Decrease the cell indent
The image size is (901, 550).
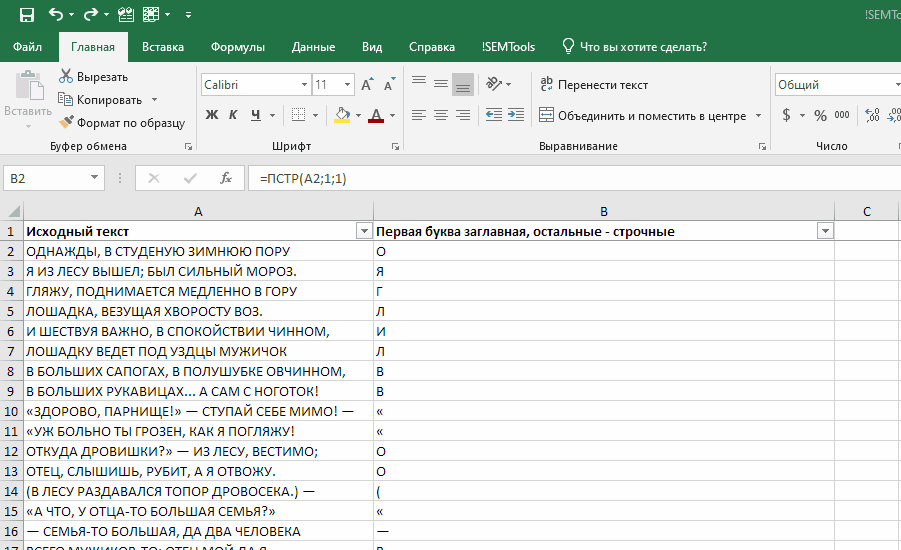pos(494,115)
